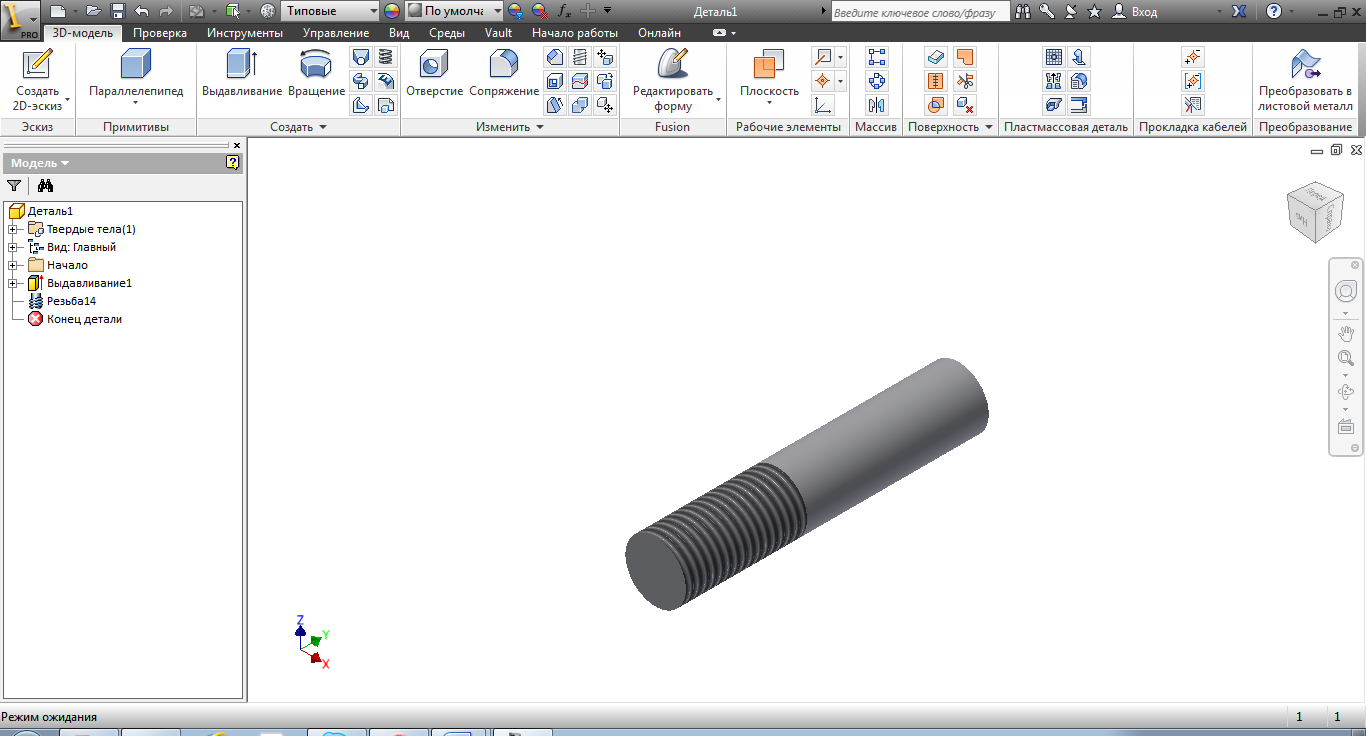The width and height of the screenshot is (1366, 736).
Task: Start the Revolve (Вращение) tool
Action: [316, 73]
